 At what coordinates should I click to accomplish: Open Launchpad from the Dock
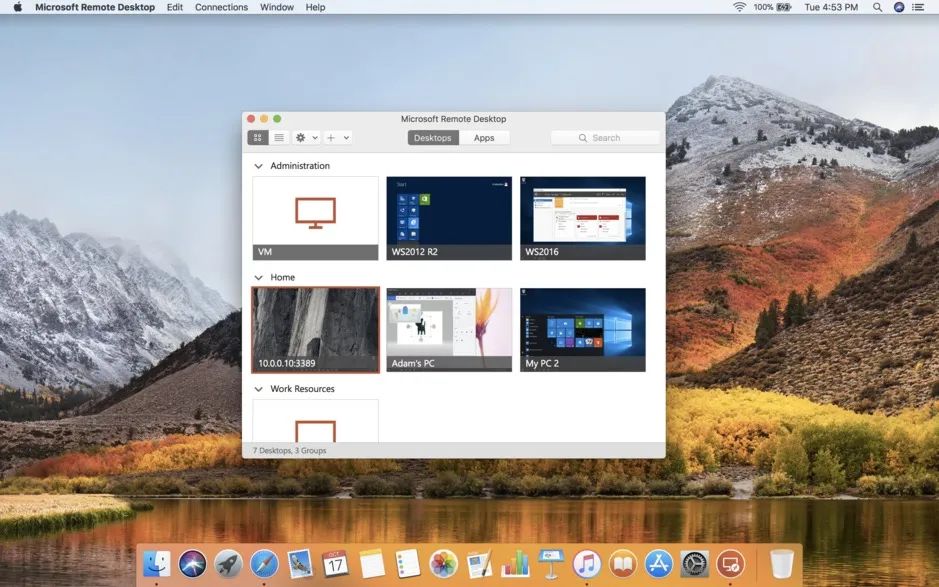pyautogui.click(x=228, y=564)
